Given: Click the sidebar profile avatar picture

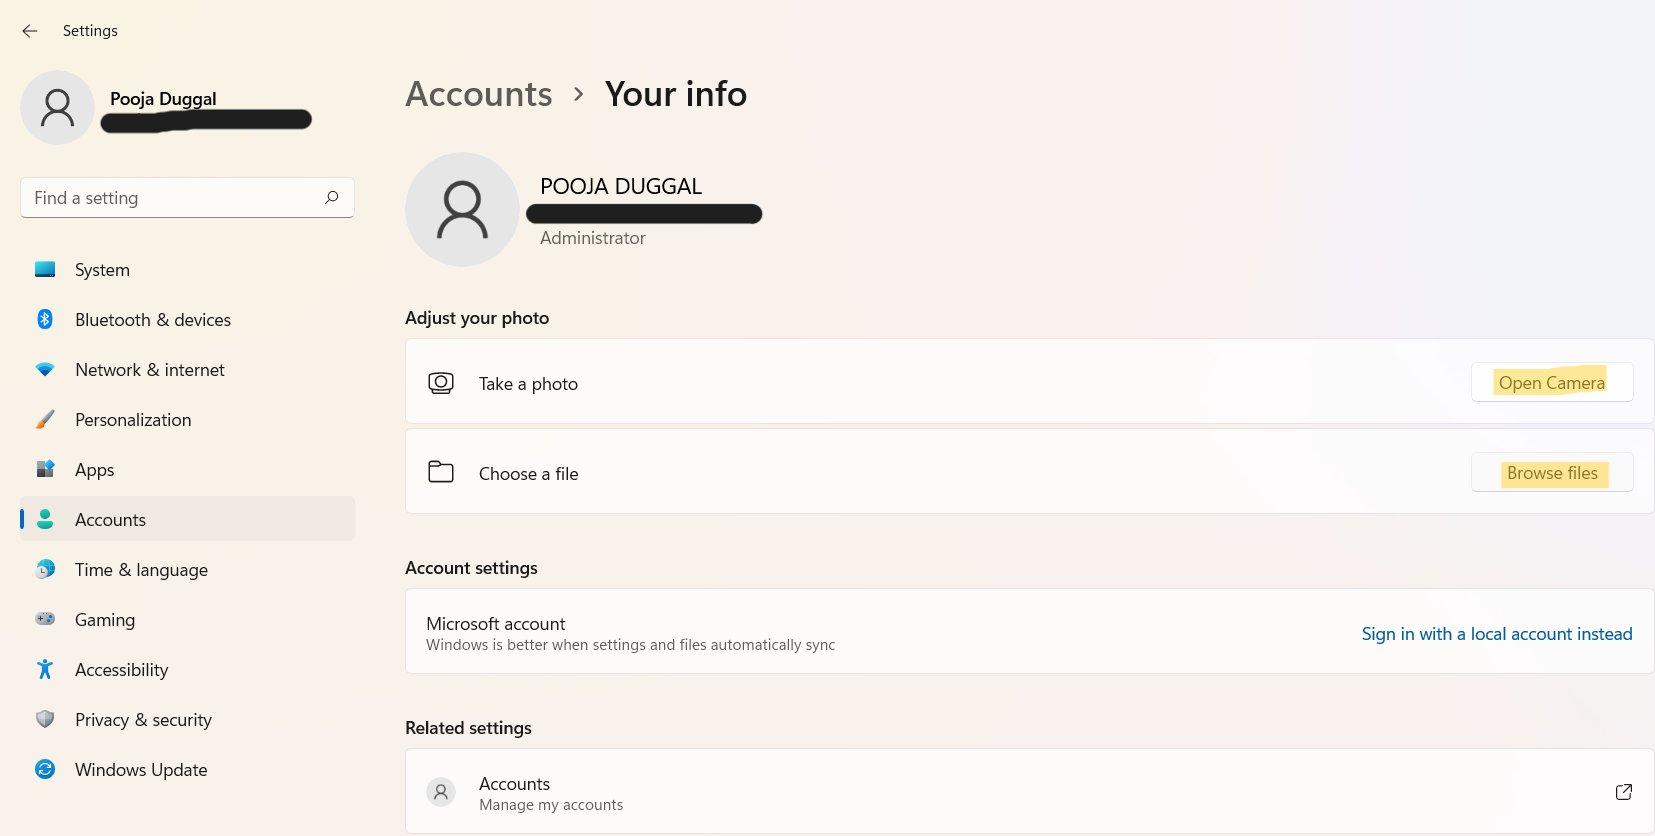Looking at the screenshot, I should [x=58, y=108].
